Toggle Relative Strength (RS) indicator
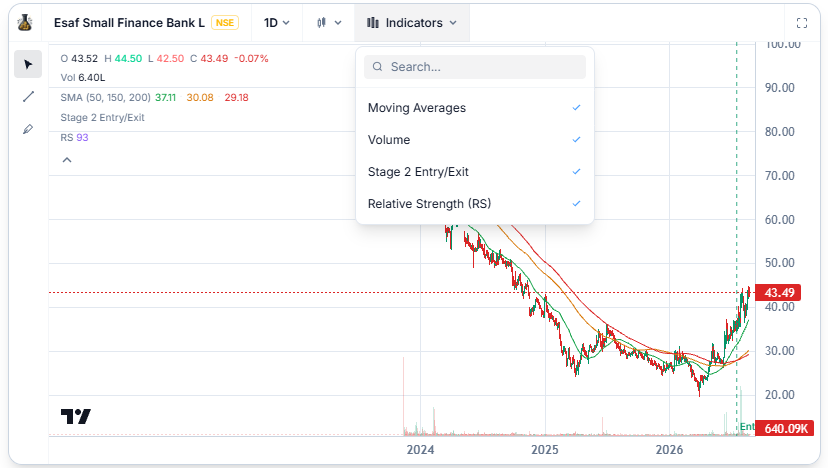 (475, 203)
